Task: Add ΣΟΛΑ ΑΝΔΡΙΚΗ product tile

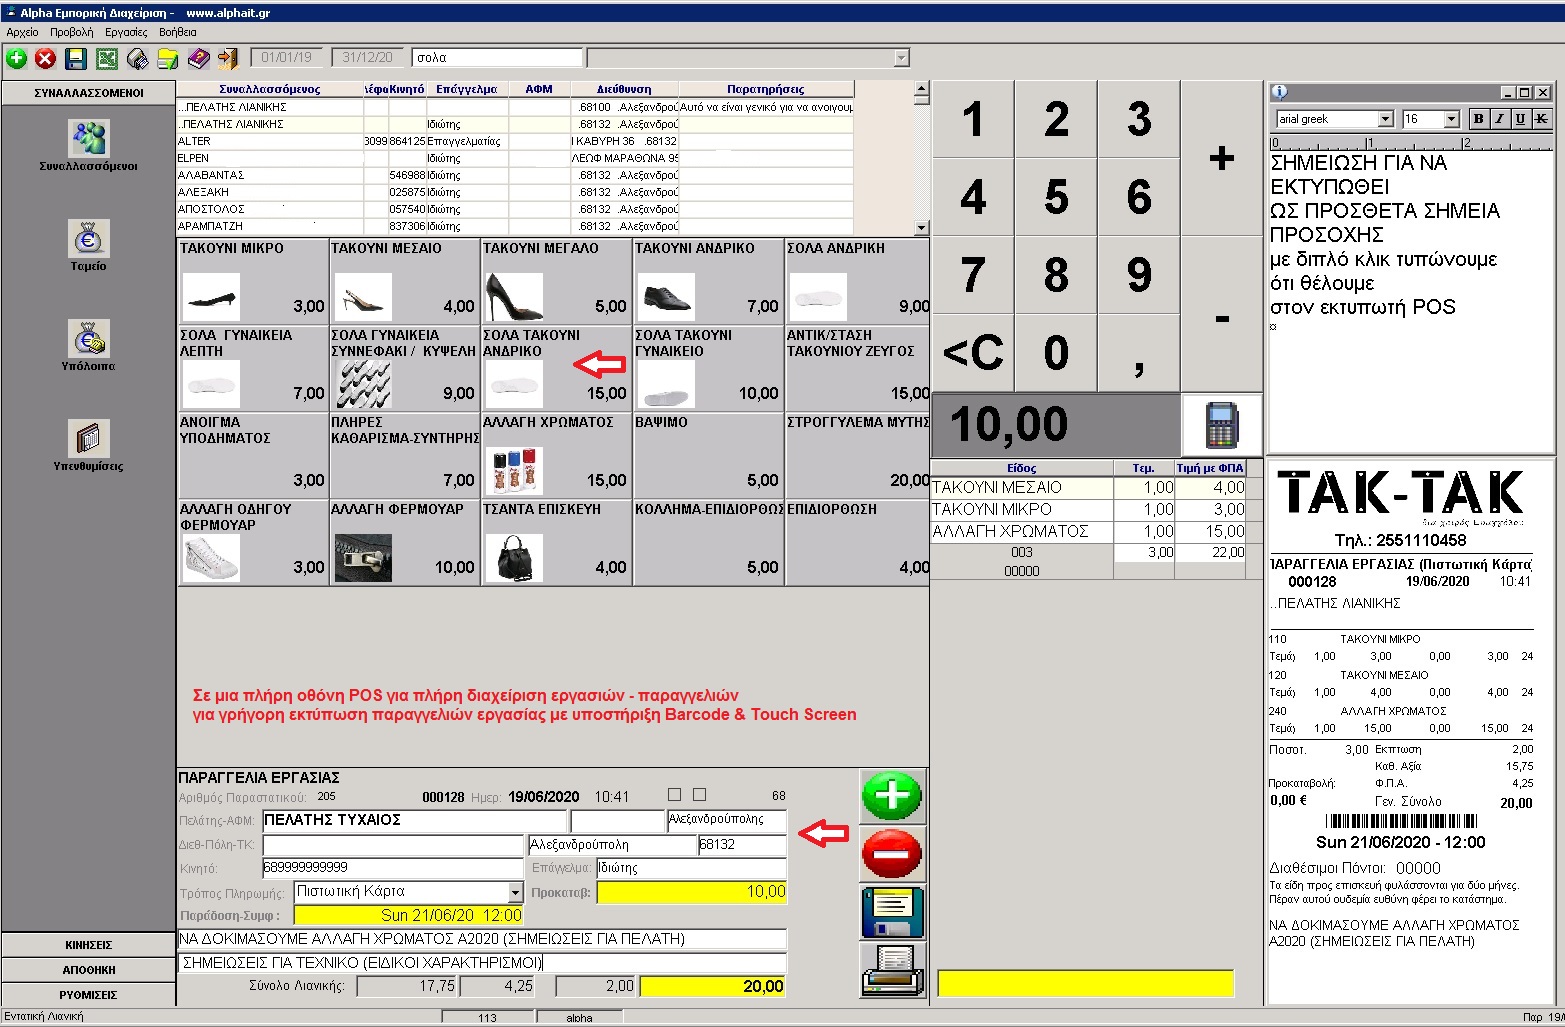Action: click(x=857, y=281)
